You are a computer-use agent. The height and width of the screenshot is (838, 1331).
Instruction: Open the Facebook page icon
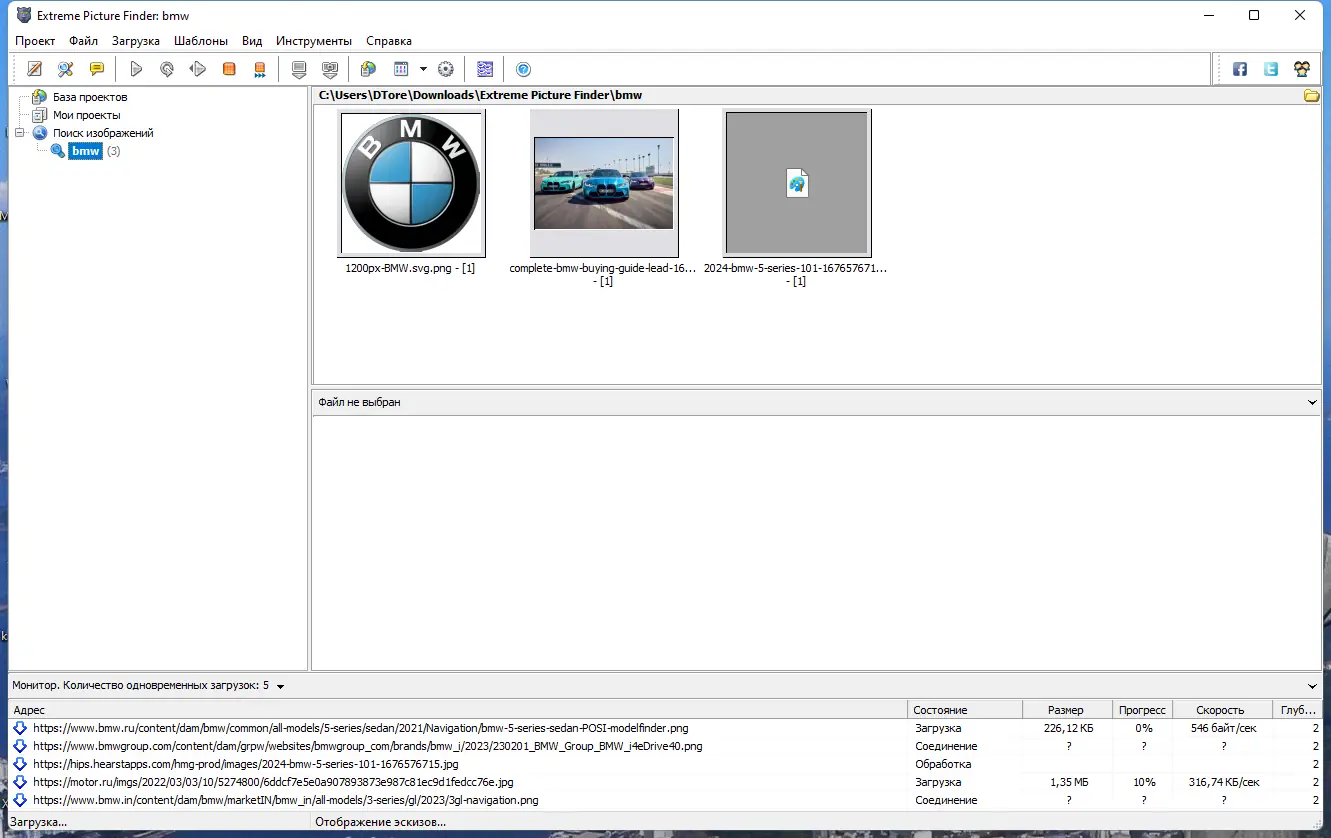[x=1240, y=69]
